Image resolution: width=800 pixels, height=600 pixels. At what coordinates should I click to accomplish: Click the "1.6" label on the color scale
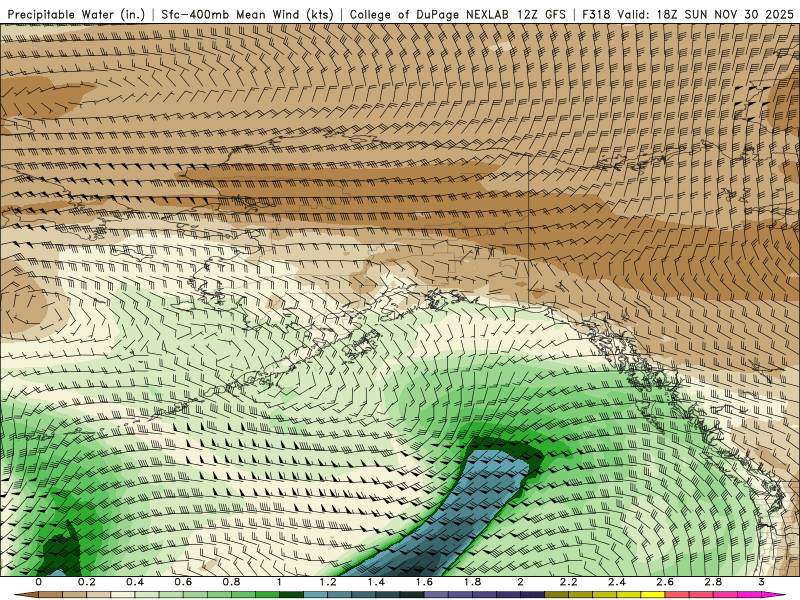pyautogui.click(x=424, y=582)
